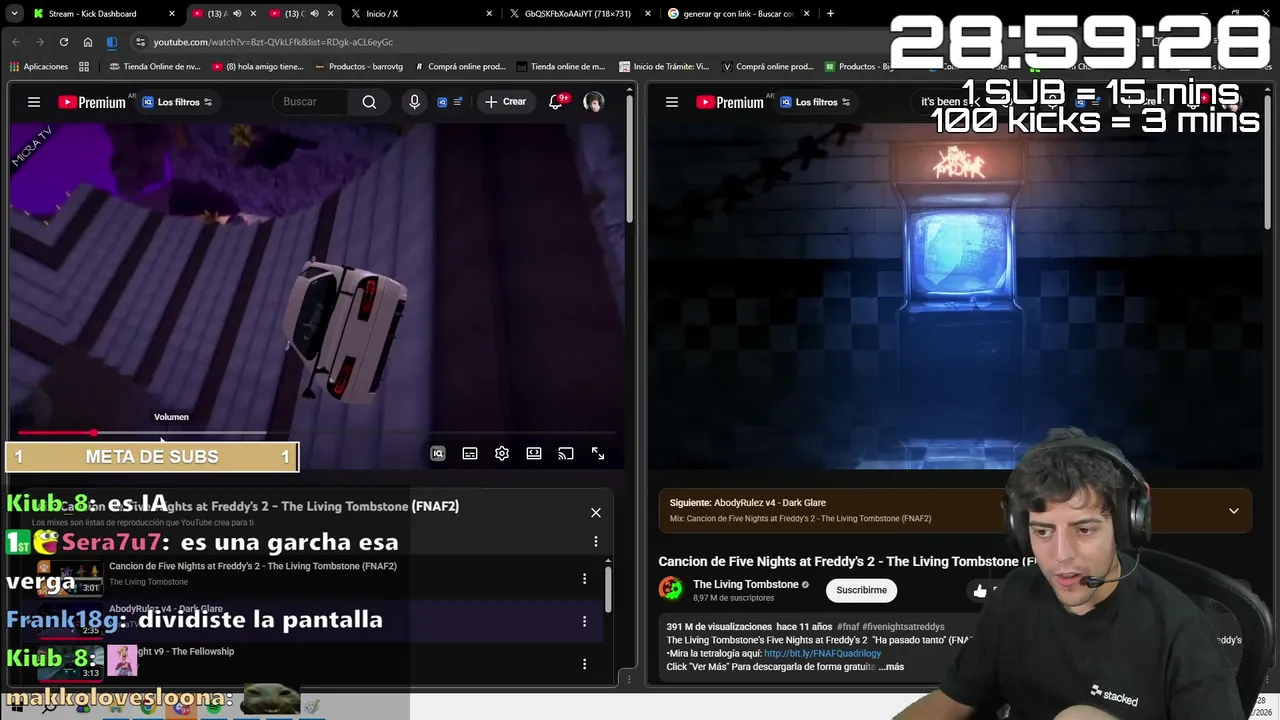The height and width of the screenshot is (720, 1280).
Task: Expand the Siguiente mix panel chevron
Action: [1234, 511]
